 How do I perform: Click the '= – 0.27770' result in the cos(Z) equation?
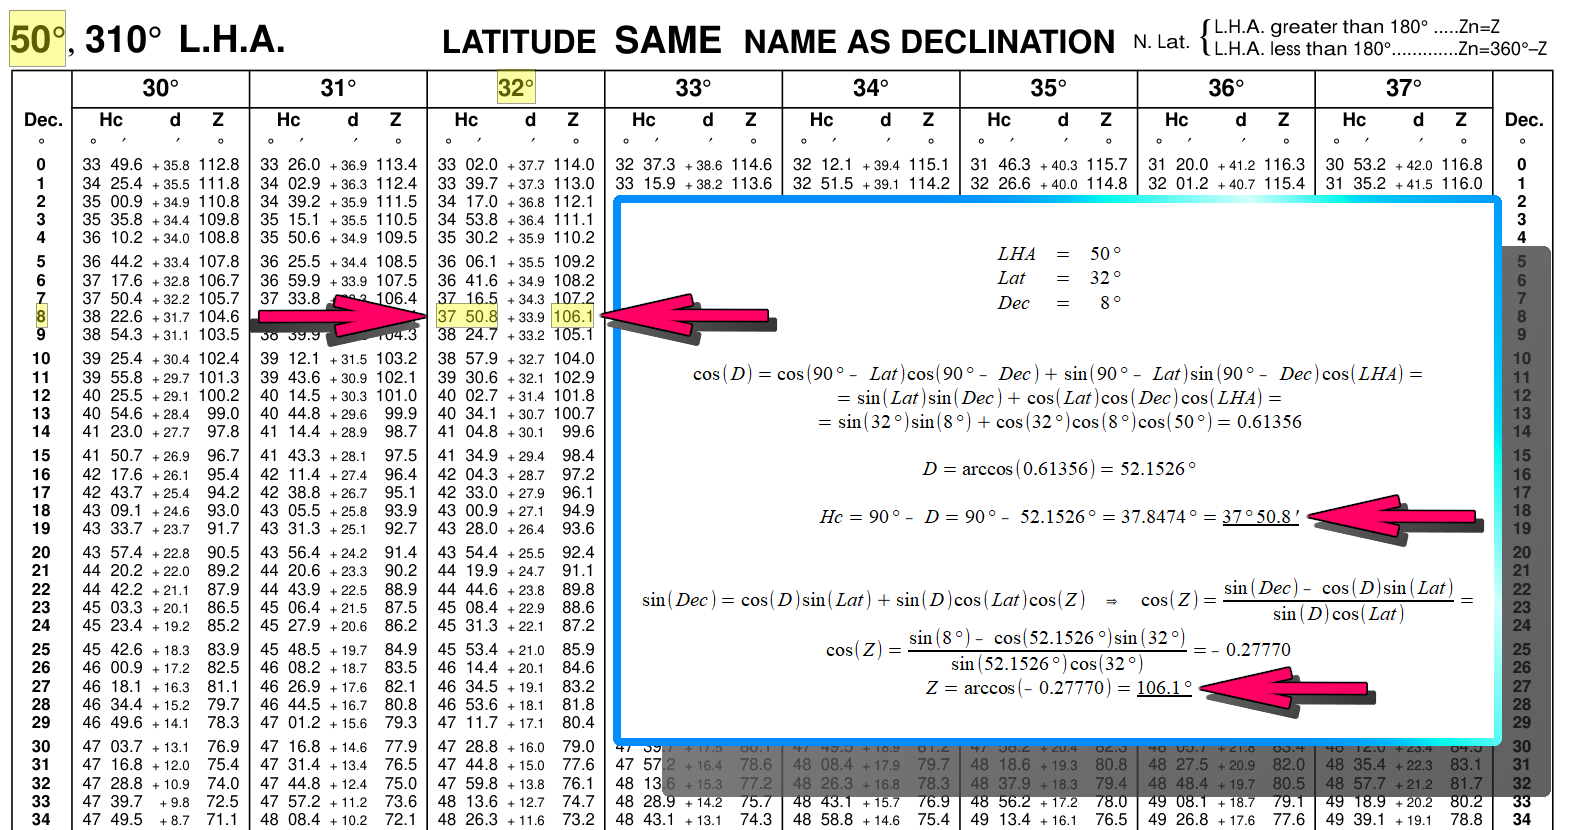coord(1242,650)
